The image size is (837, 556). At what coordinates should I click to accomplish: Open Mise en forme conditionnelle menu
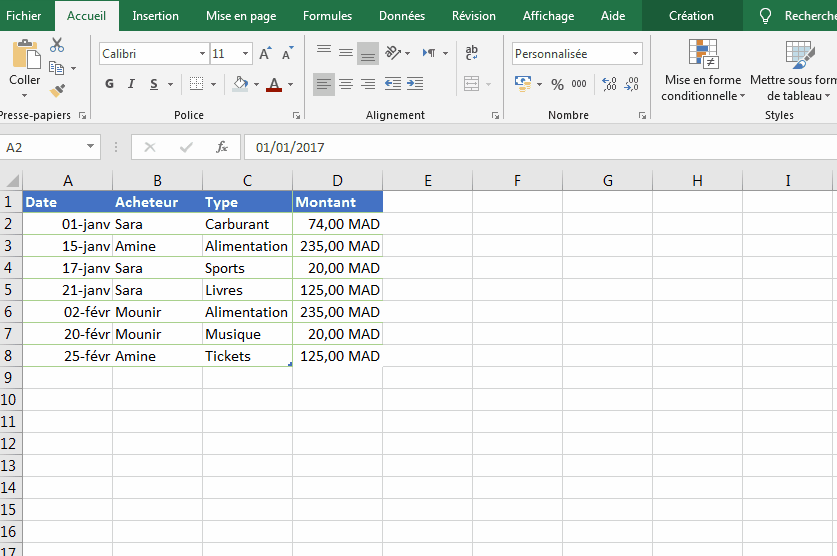(702, 70)
